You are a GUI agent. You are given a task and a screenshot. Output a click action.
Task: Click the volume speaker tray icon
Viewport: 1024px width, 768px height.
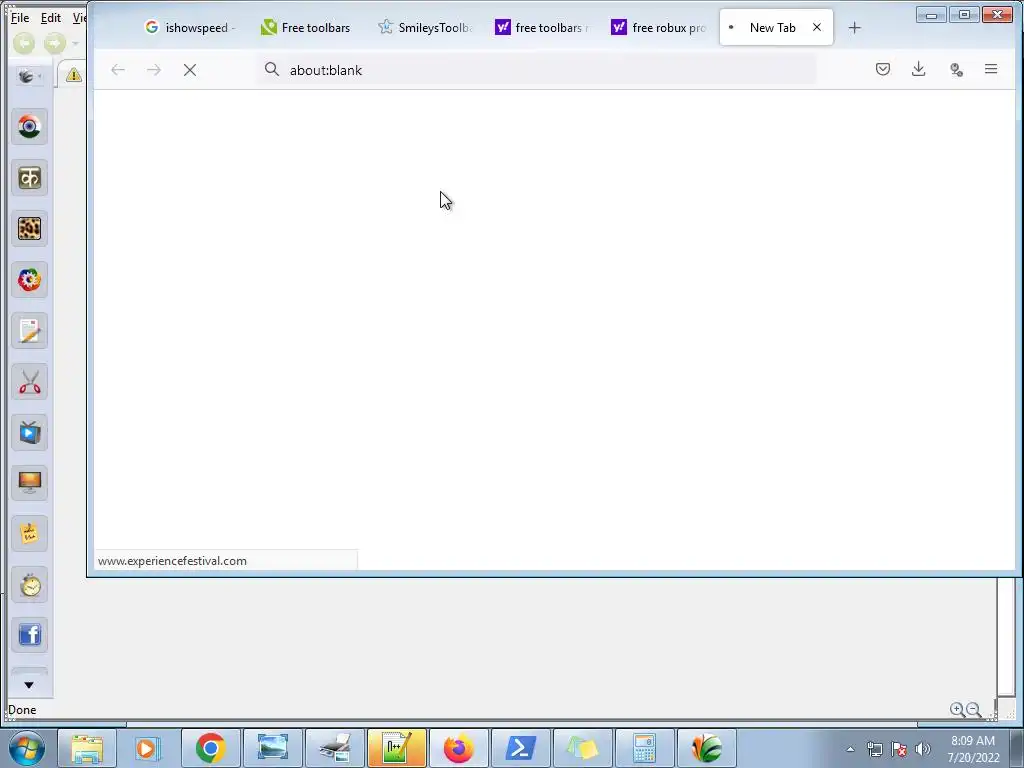pos(923,749)
